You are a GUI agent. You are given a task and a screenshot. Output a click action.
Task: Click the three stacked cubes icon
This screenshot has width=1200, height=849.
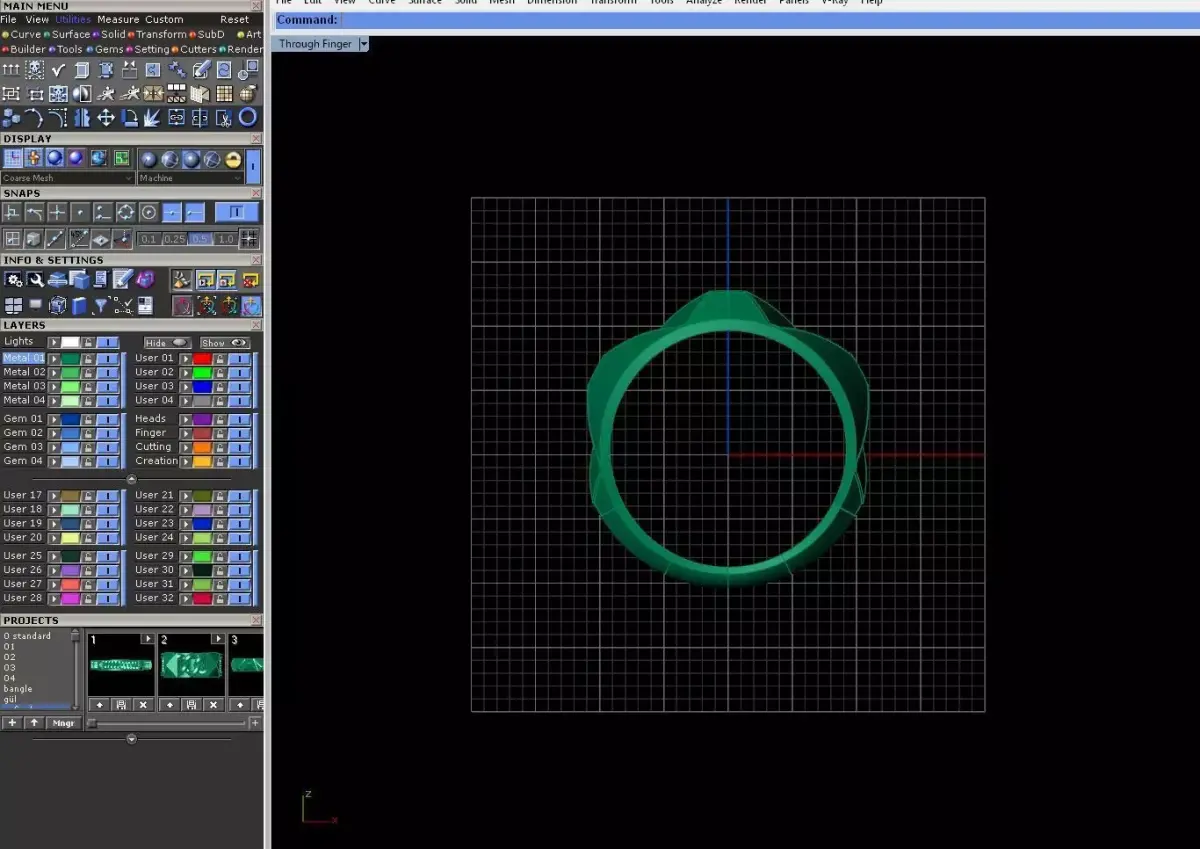(x=10, y=117)
